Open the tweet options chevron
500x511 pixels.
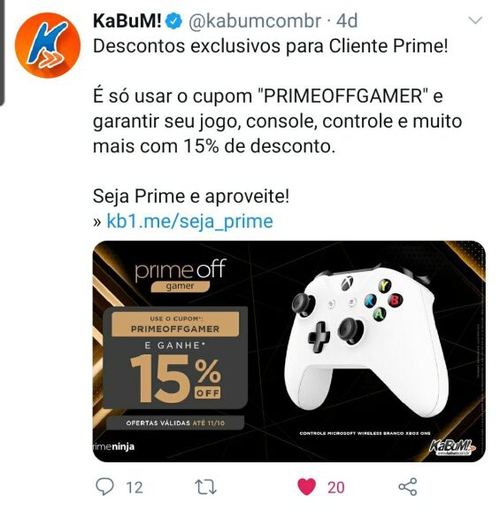475,21
